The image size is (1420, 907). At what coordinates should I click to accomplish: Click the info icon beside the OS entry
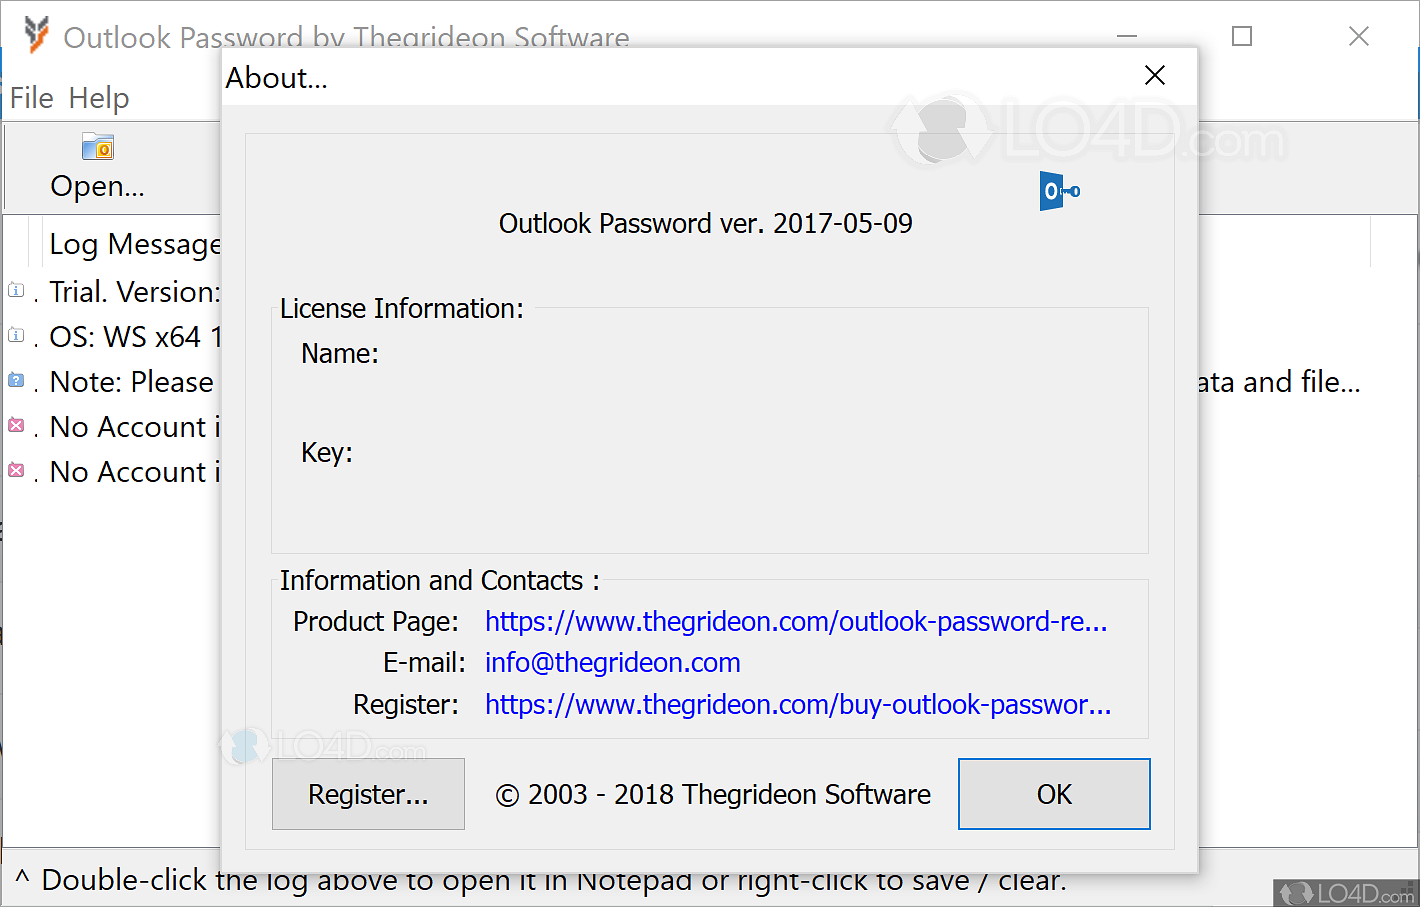pyautogui.click(x=16, y=336)
